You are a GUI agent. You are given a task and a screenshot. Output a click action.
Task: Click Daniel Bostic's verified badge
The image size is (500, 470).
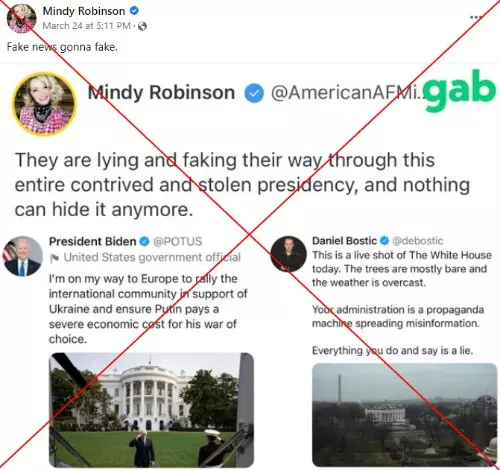(x=384, y=240)
